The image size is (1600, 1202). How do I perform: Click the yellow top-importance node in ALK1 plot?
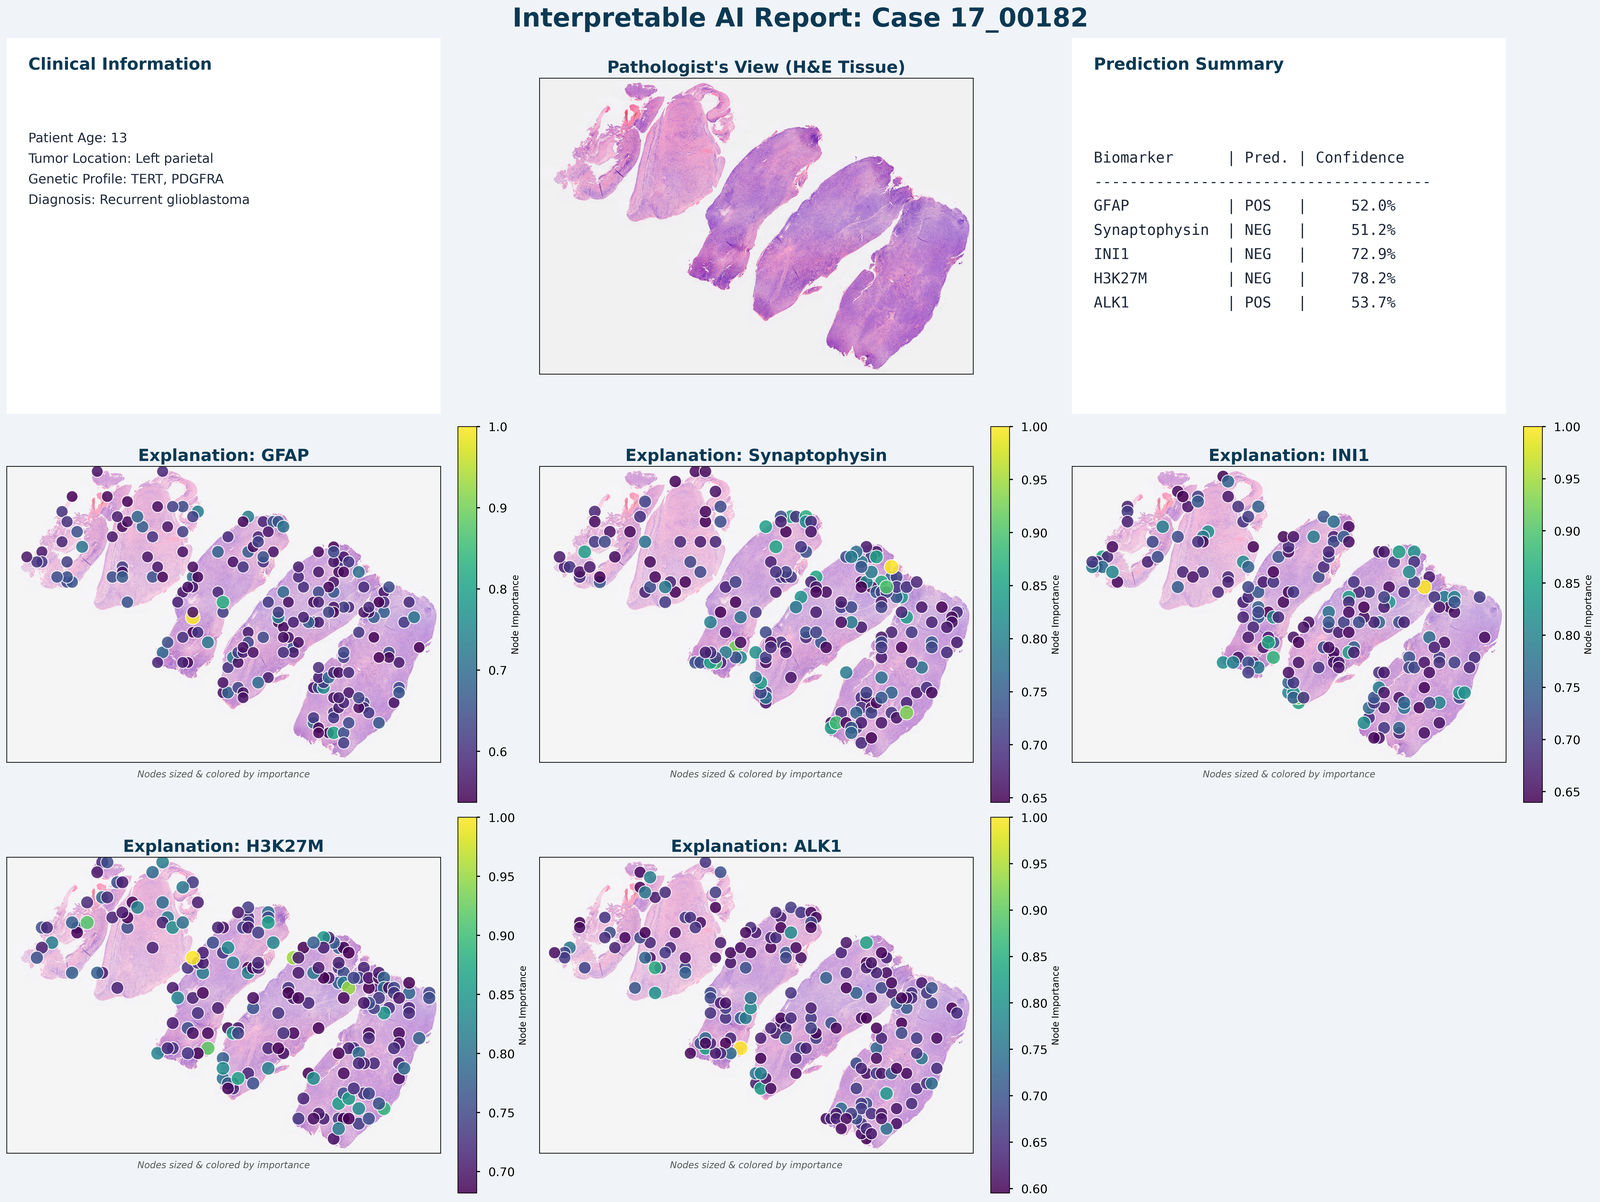coord(740,1048)
